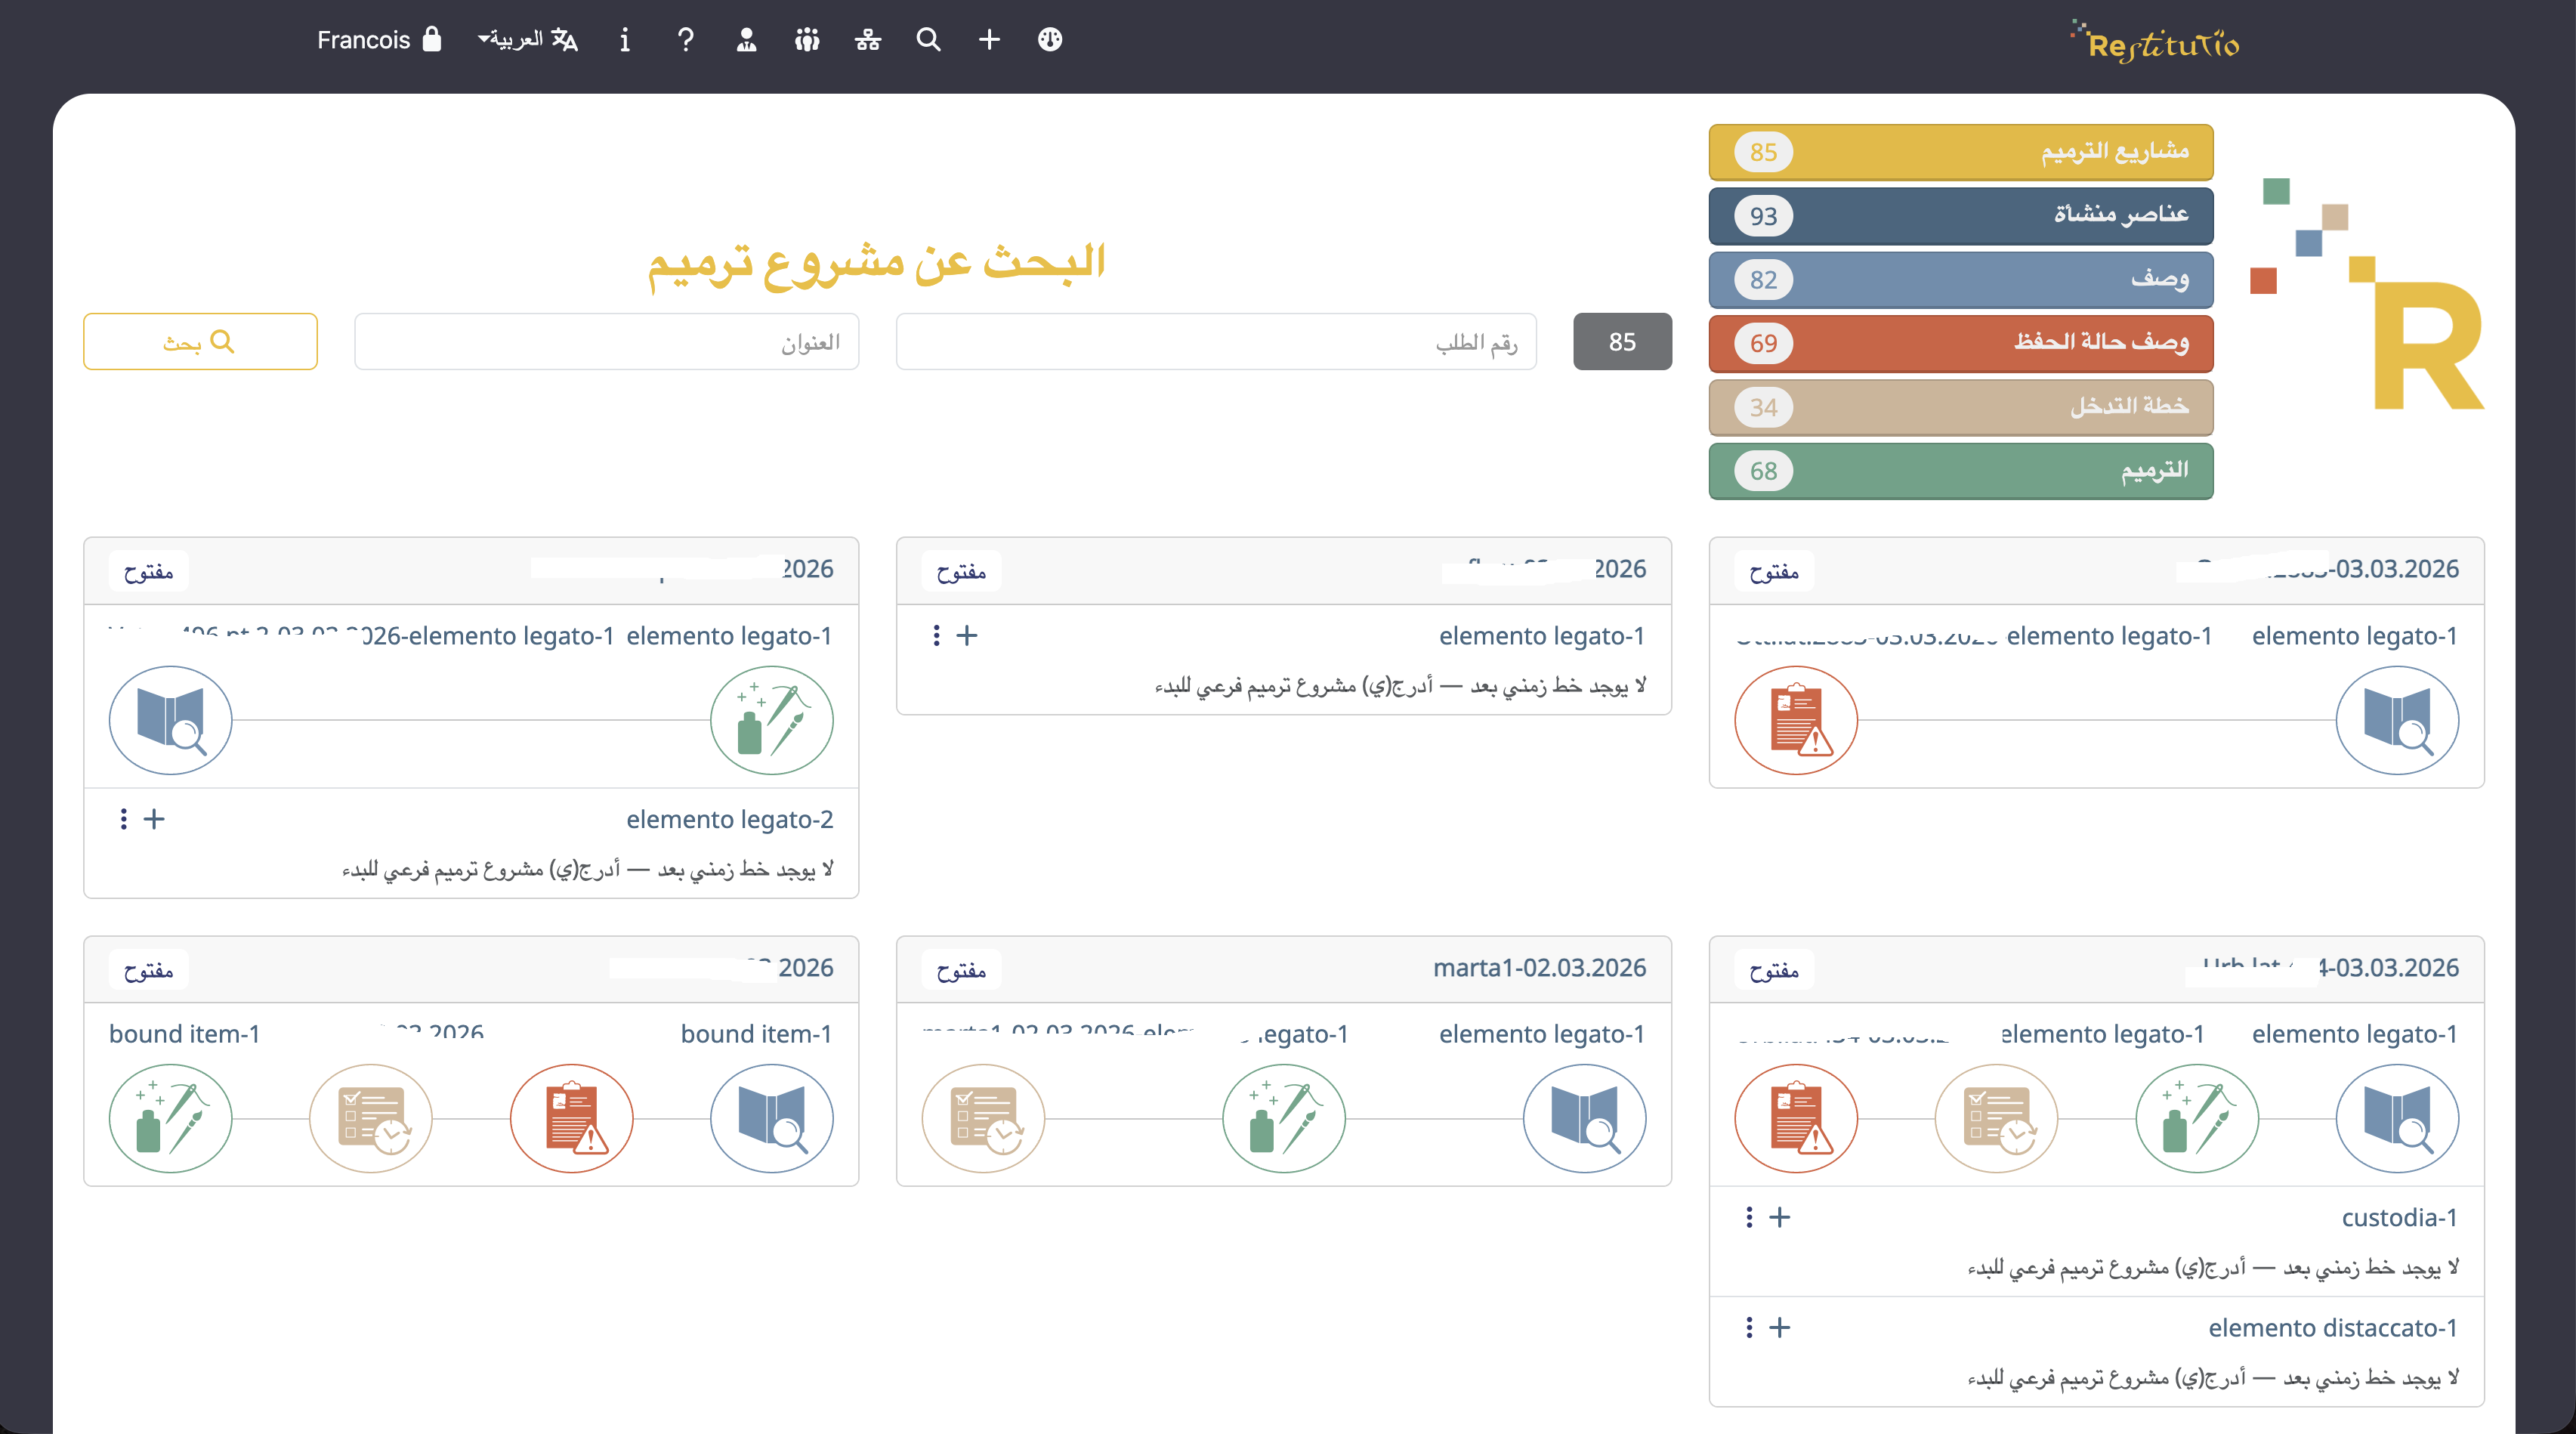Open the kebab menu next to elemento legato-2
Screen dimensions: 2576x1434
click(x=123, y=819)
